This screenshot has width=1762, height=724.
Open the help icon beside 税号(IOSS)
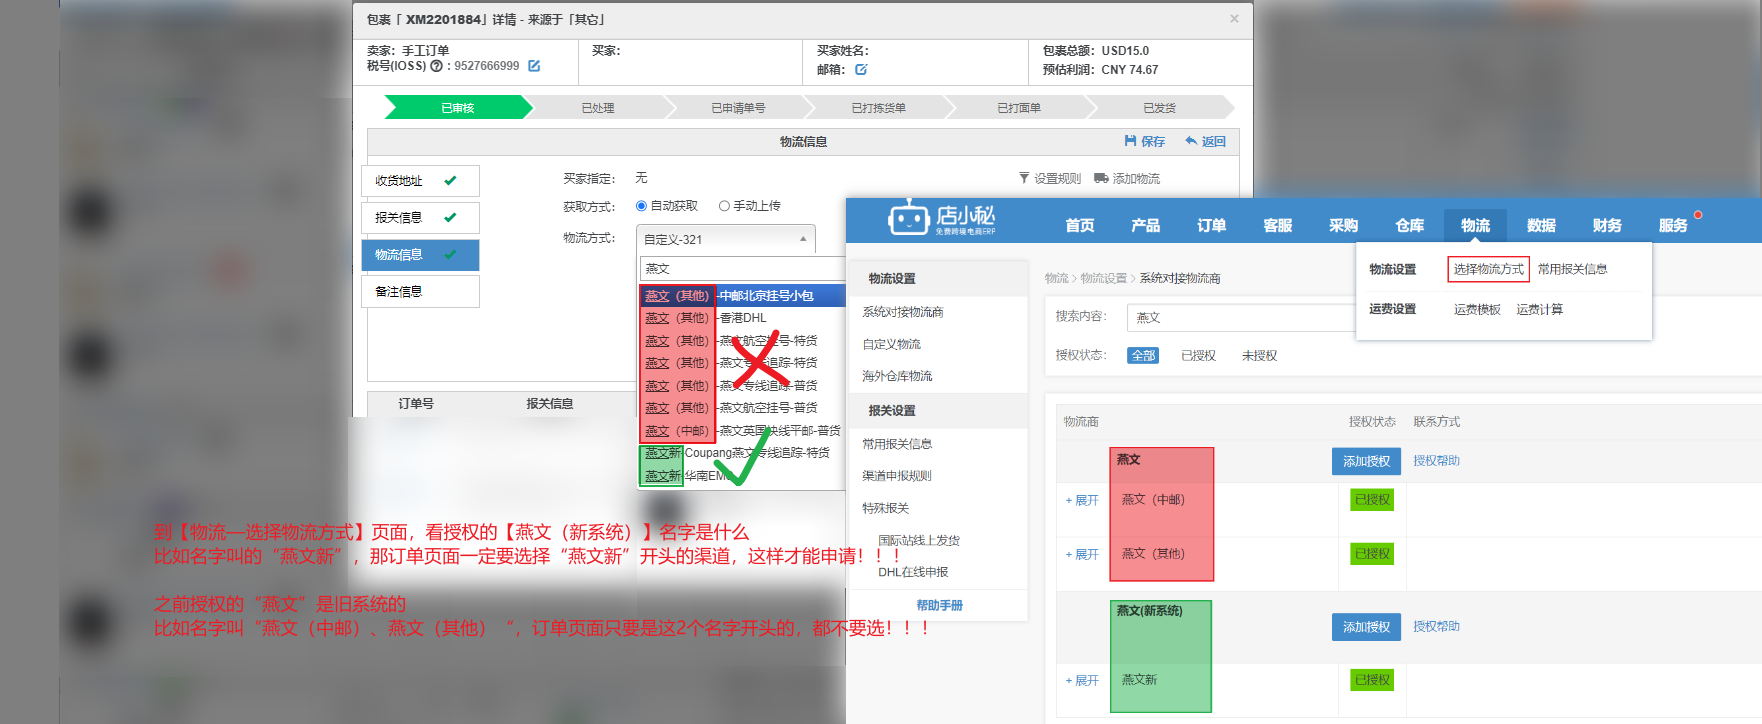pyautogui.click(x=436, y=66)
